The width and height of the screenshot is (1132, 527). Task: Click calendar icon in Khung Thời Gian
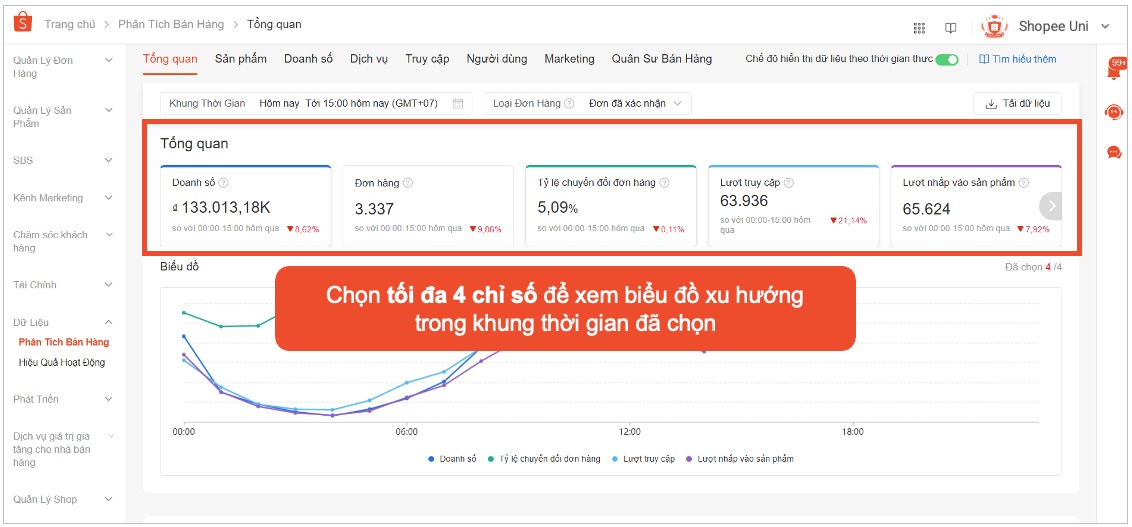(458, 103)
